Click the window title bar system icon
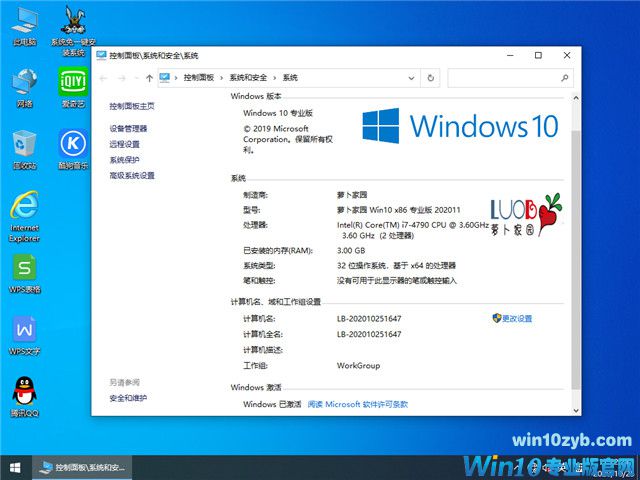Image resolution: width=640 pixels, height=480 pixels. point(101,55)
